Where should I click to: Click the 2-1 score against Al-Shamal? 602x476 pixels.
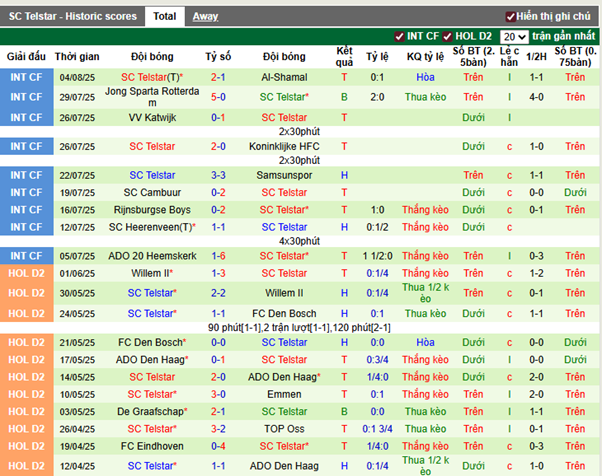(218, 77)
